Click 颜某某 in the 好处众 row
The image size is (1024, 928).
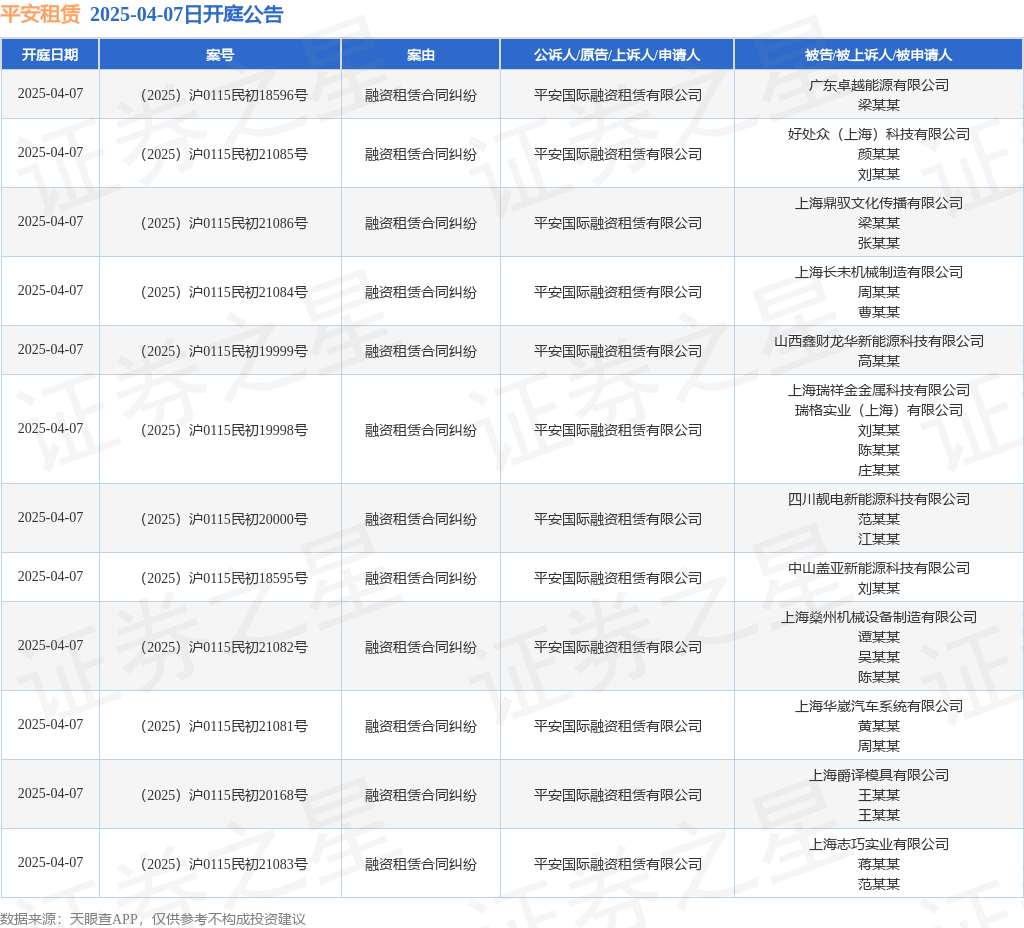click(878, 155)
